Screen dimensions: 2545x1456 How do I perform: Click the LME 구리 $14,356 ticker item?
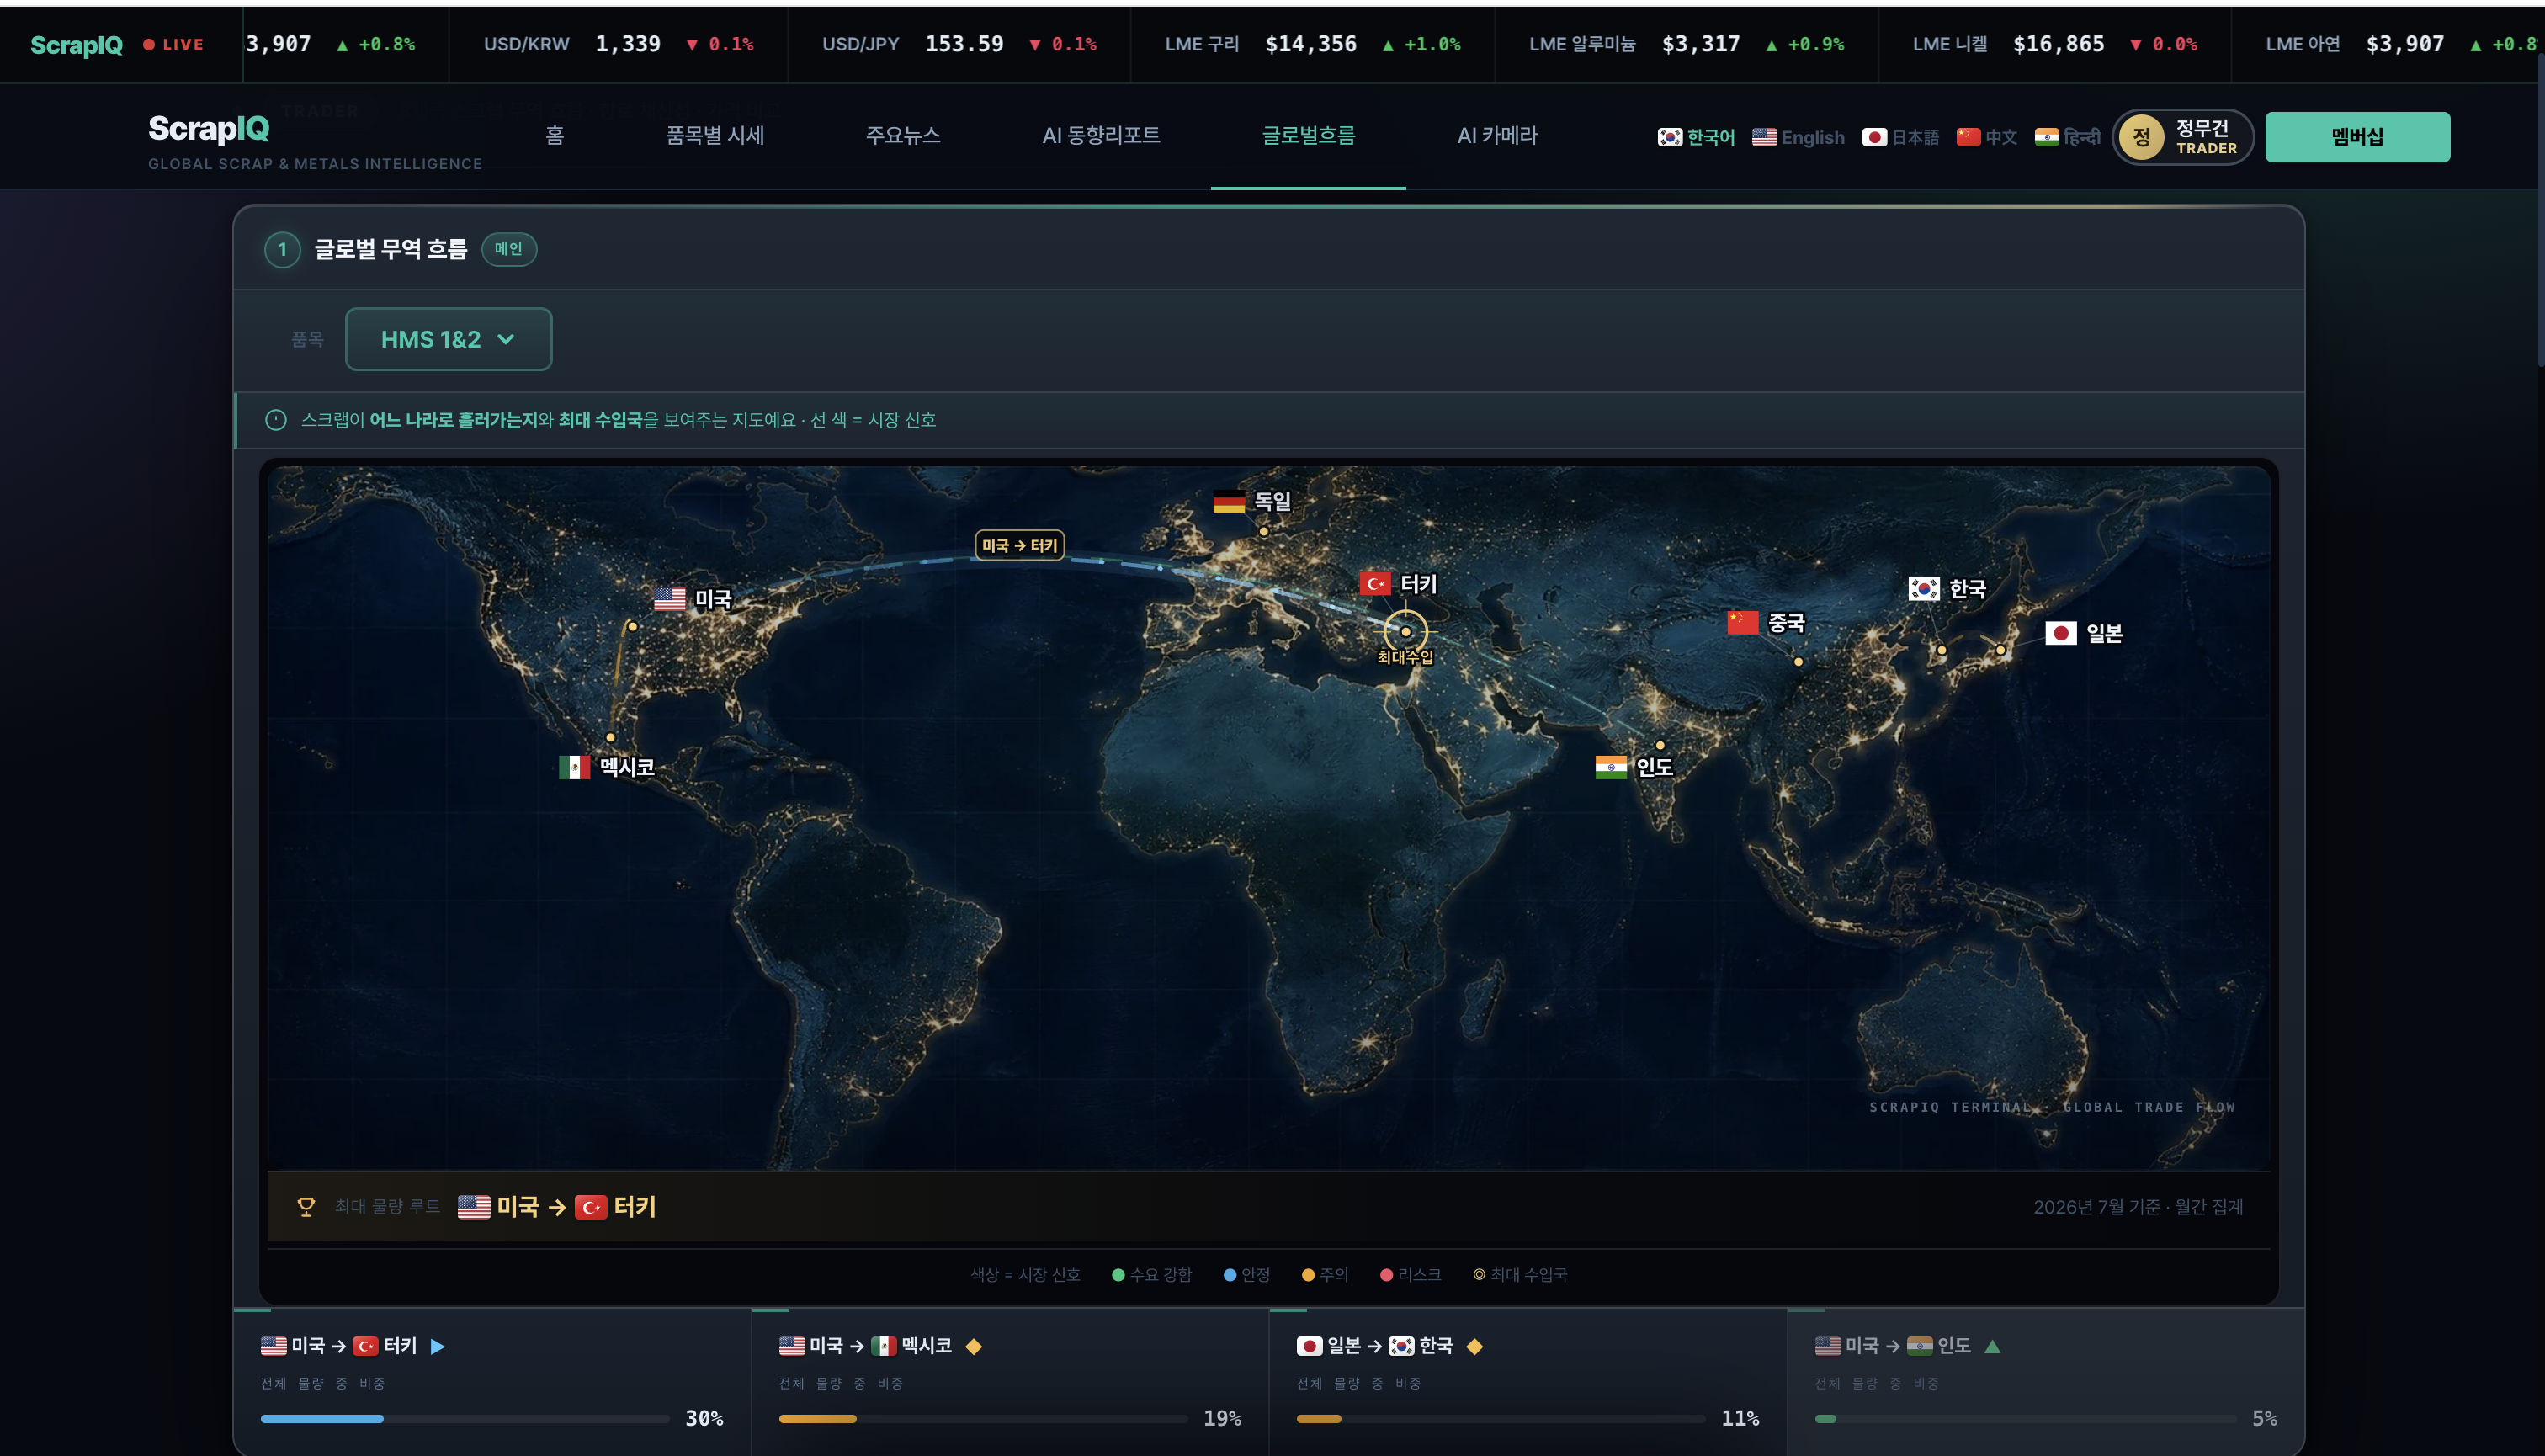tap(1312, 44)
